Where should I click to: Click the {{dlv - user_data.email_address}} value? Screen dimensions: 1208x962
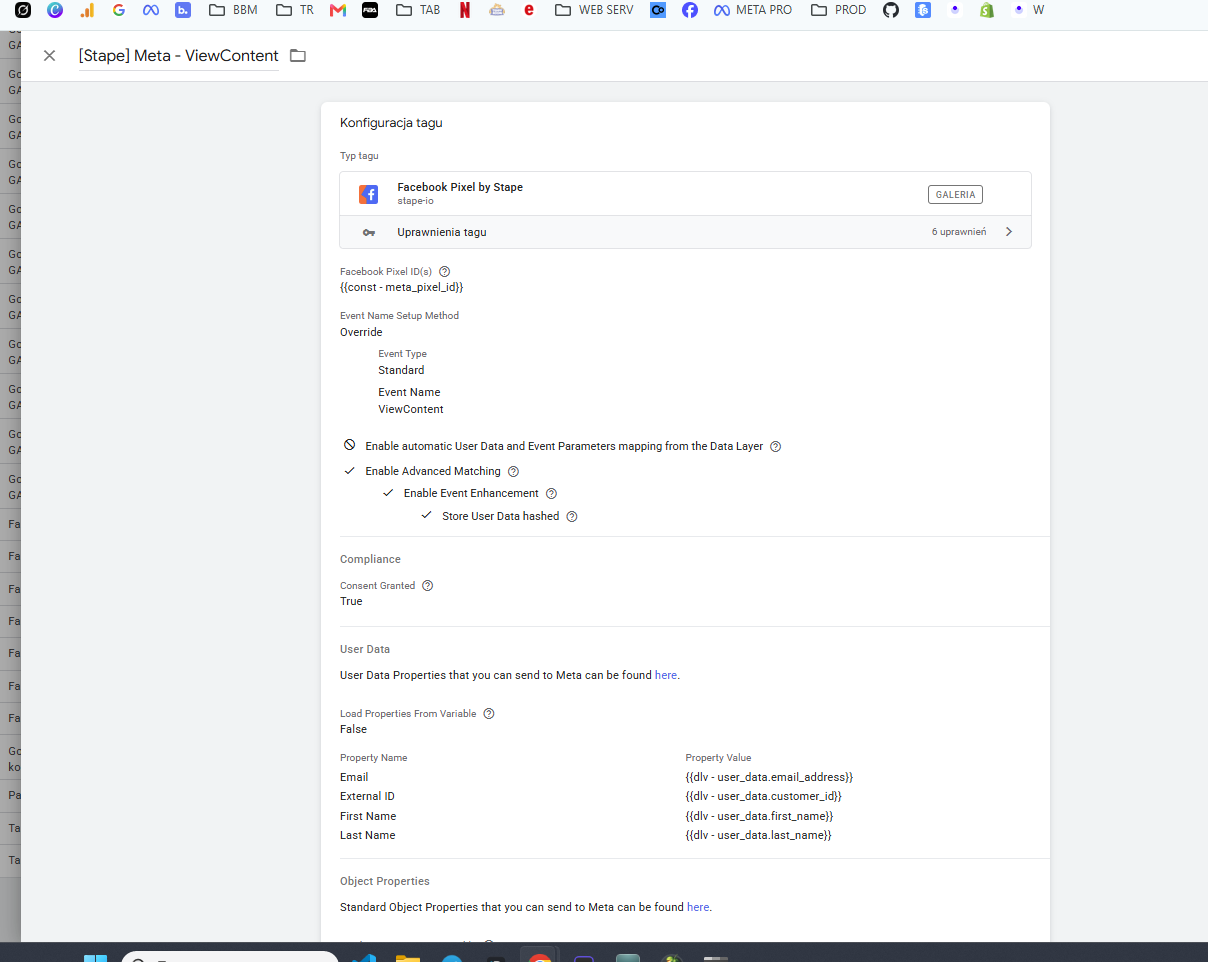click(x=769, y=777)
